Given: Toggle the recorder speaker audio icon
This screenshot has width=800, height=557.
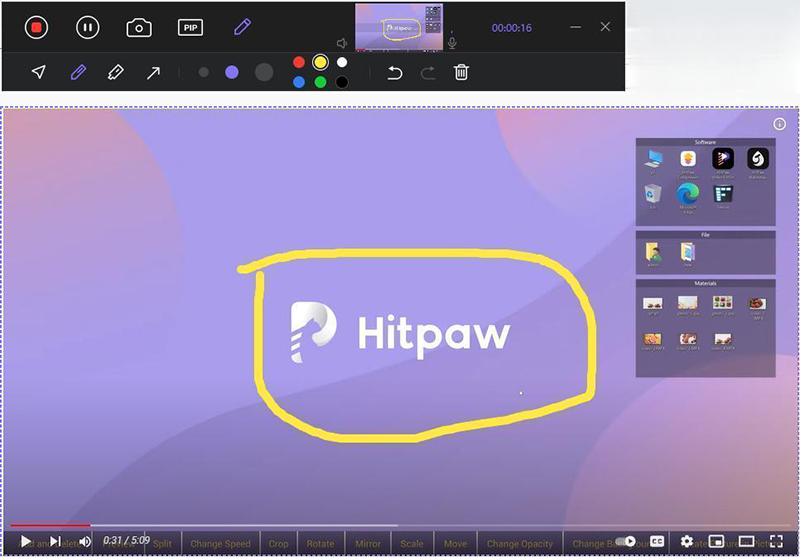Looking at the screenshot, I should point(342,43).
